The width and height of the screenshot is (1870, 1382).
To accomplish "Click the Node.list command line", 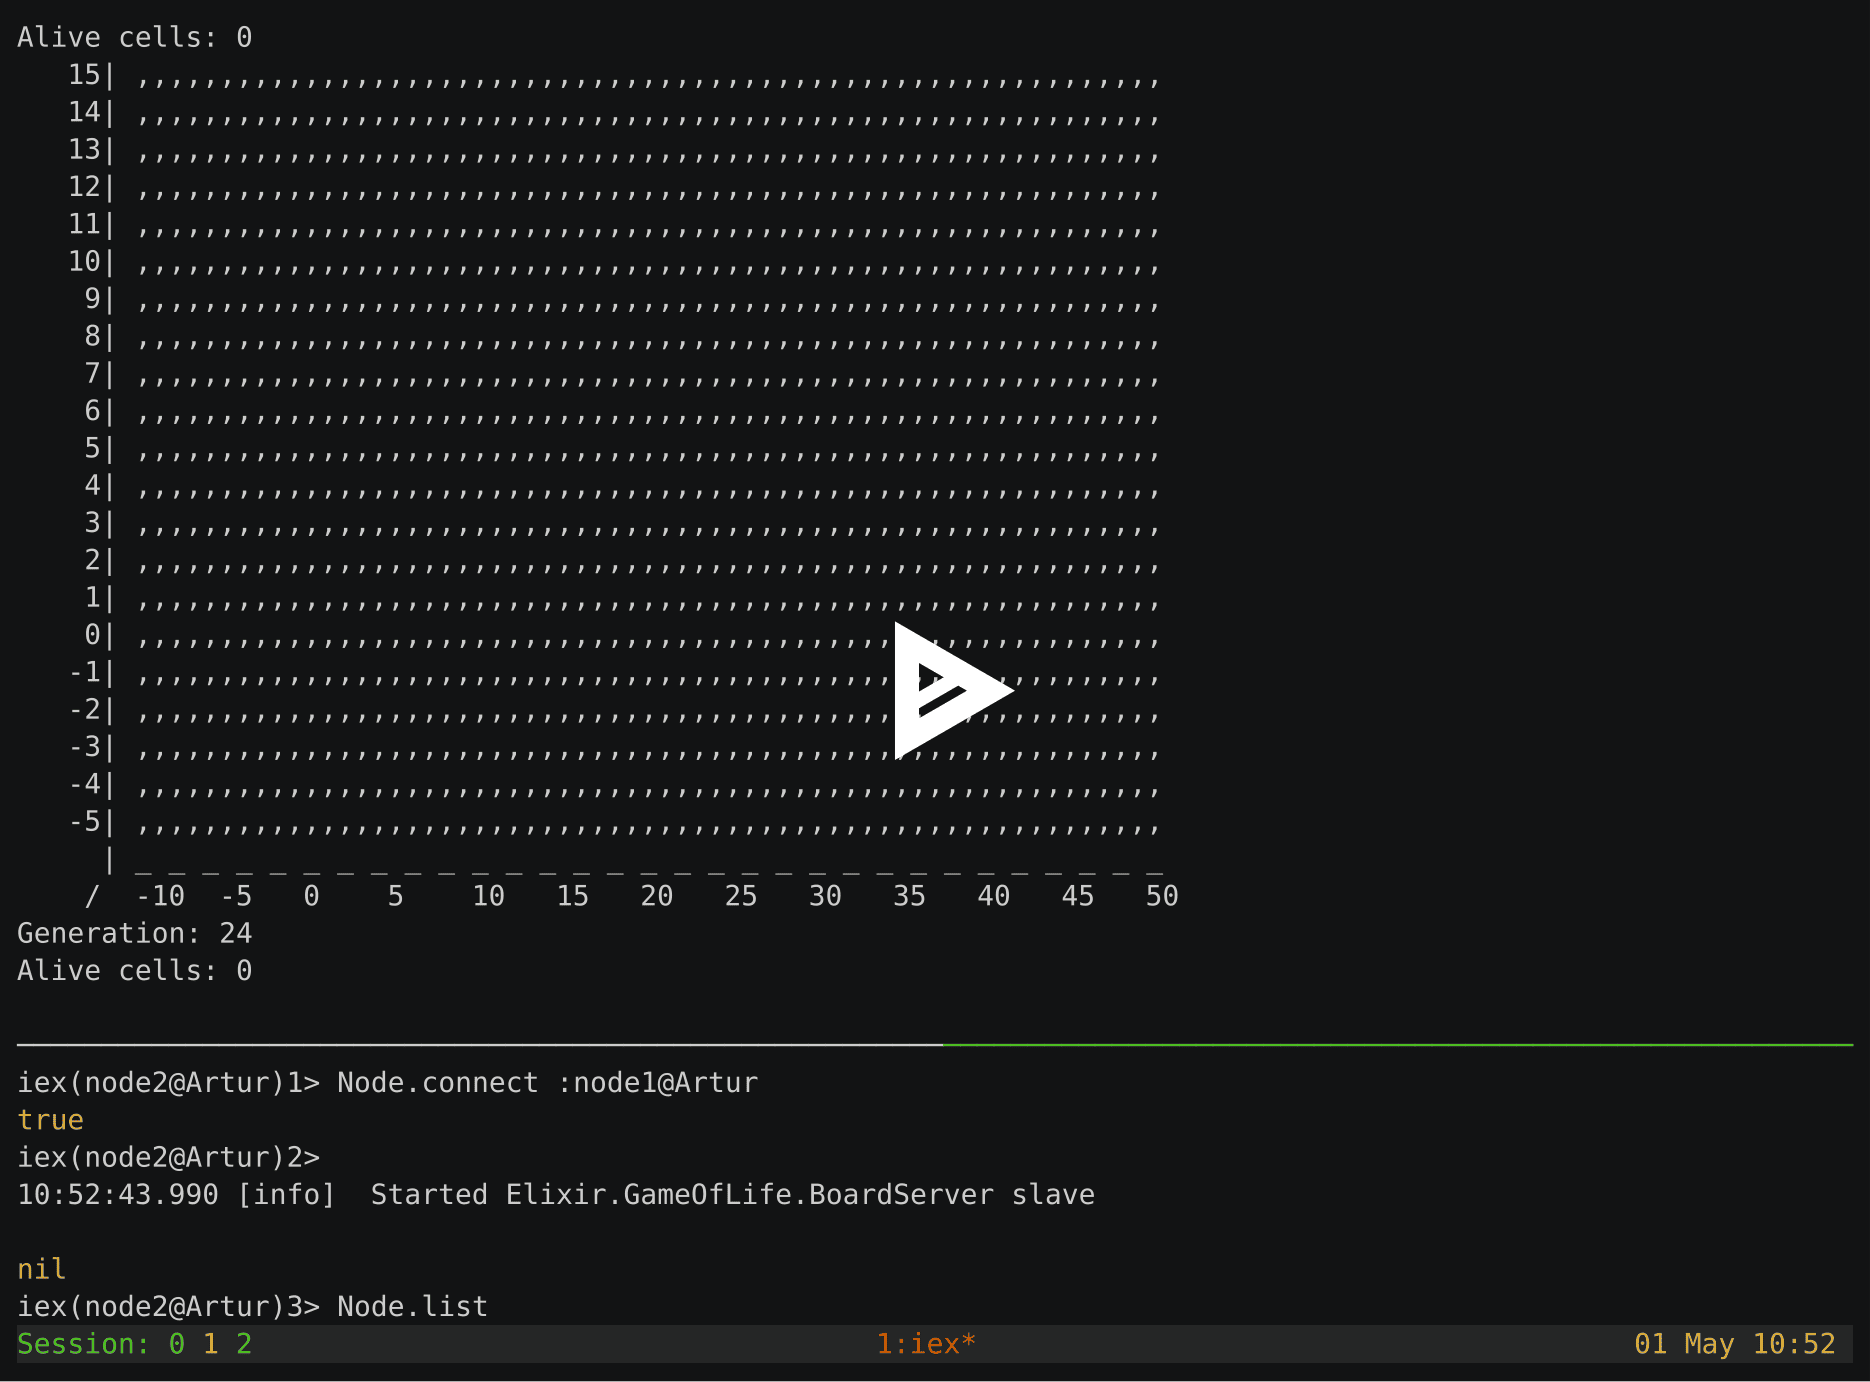I will pos(253,1306).
